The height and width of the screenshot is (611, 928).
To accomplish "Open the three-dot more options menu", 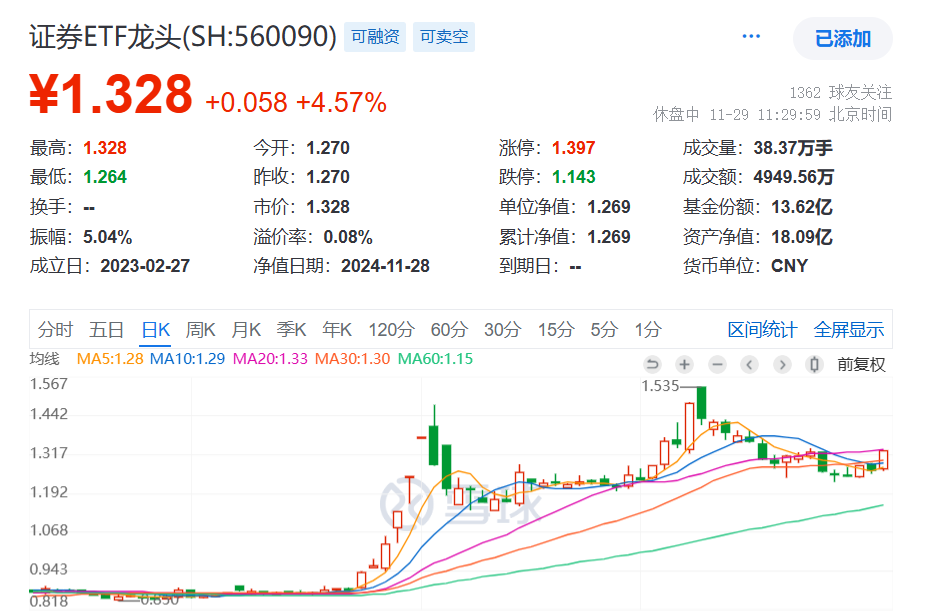I will click(x=751, y=37).
